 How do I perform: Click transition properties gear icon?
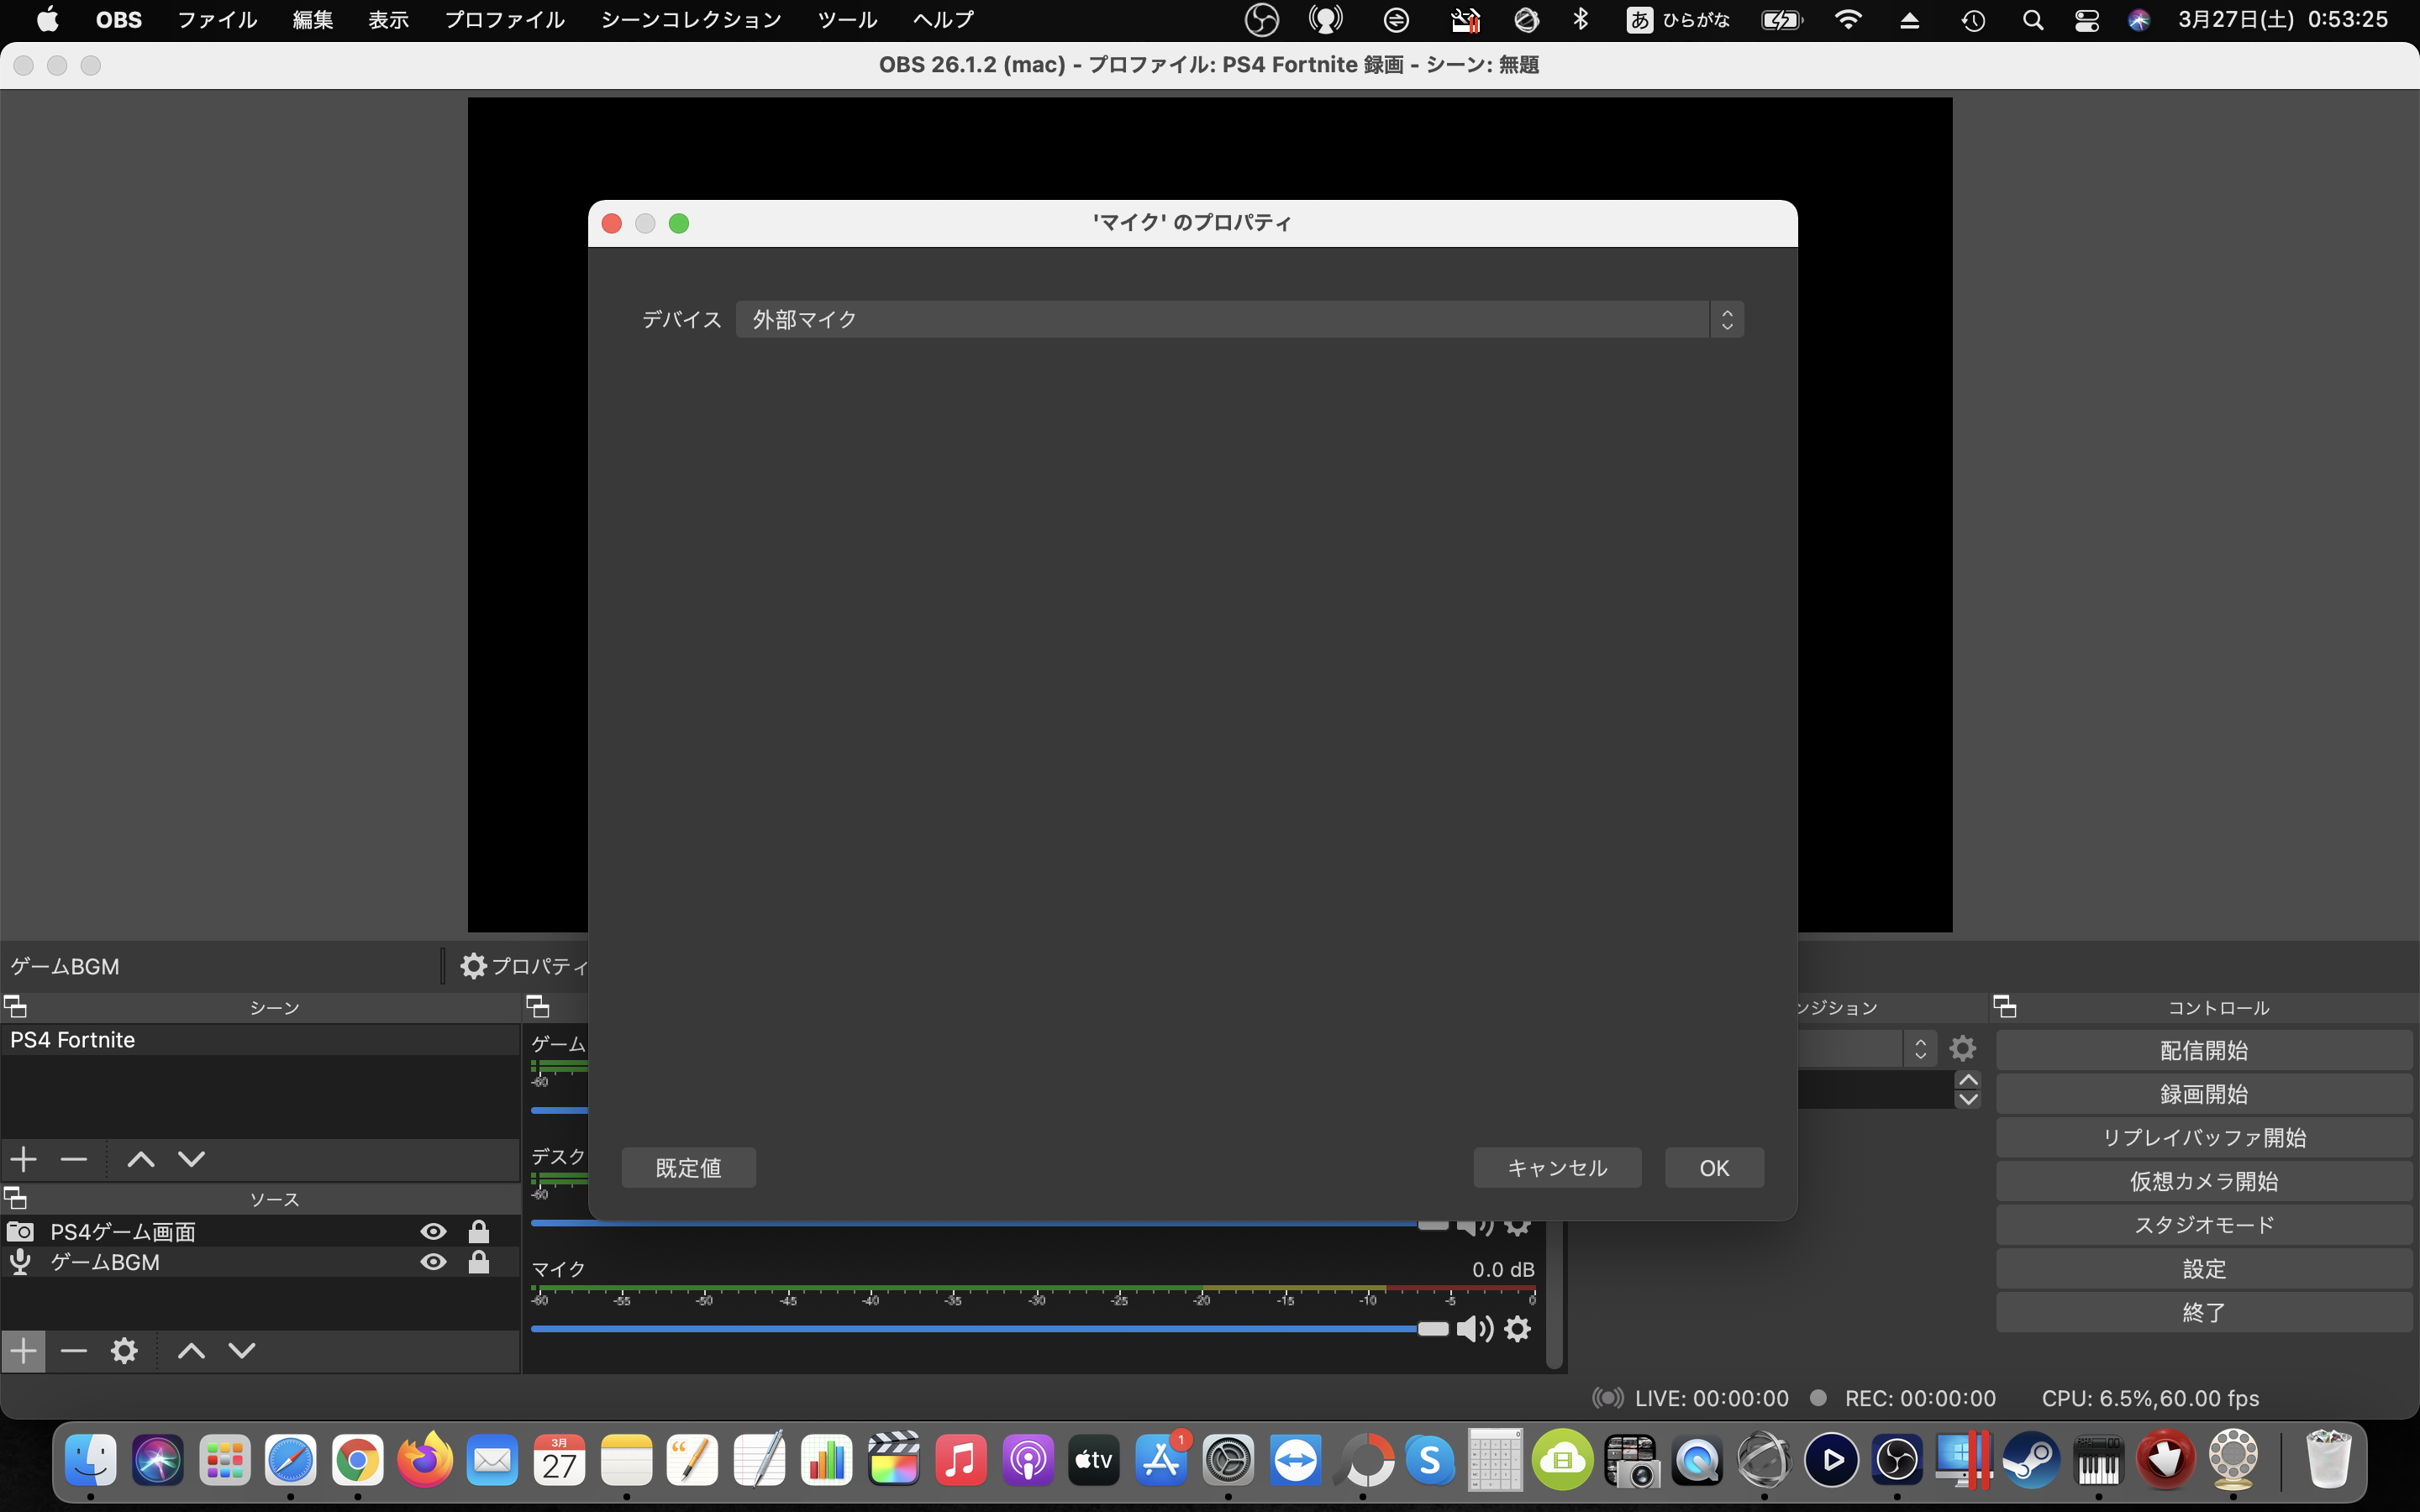coord(1962,1048)
